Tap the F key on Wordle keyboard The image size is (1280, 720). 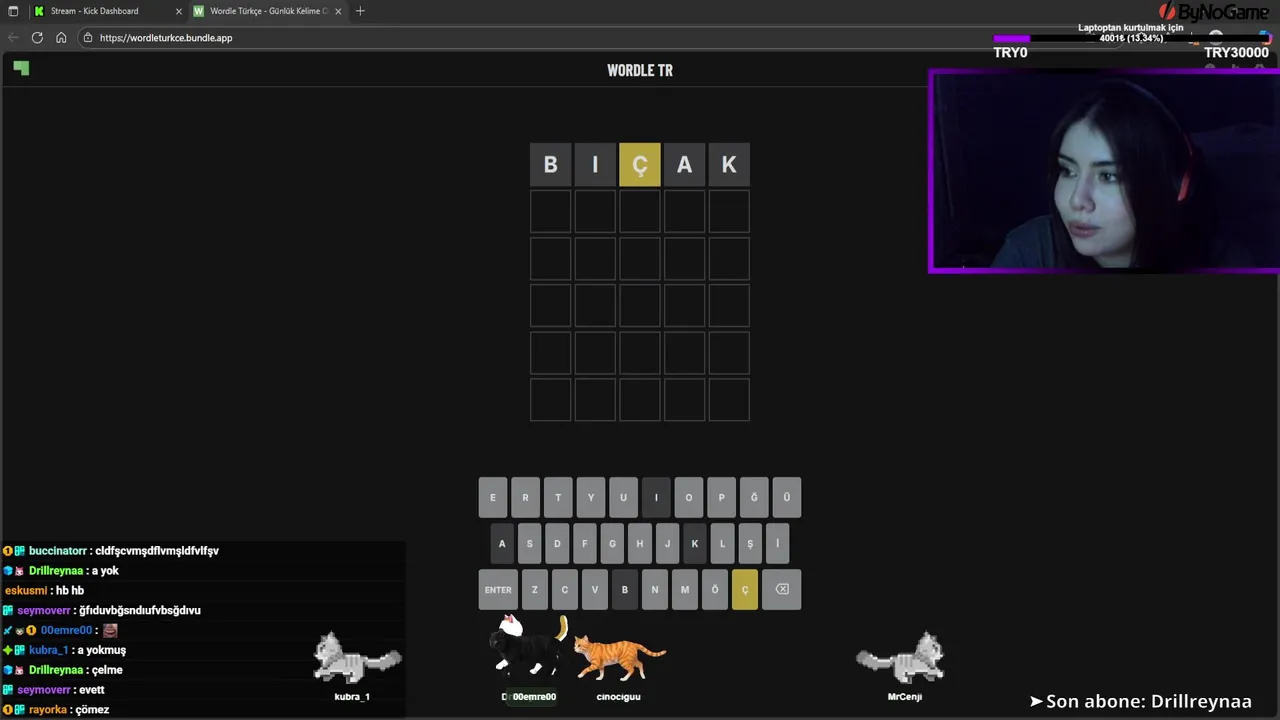[x=585, y=543]
